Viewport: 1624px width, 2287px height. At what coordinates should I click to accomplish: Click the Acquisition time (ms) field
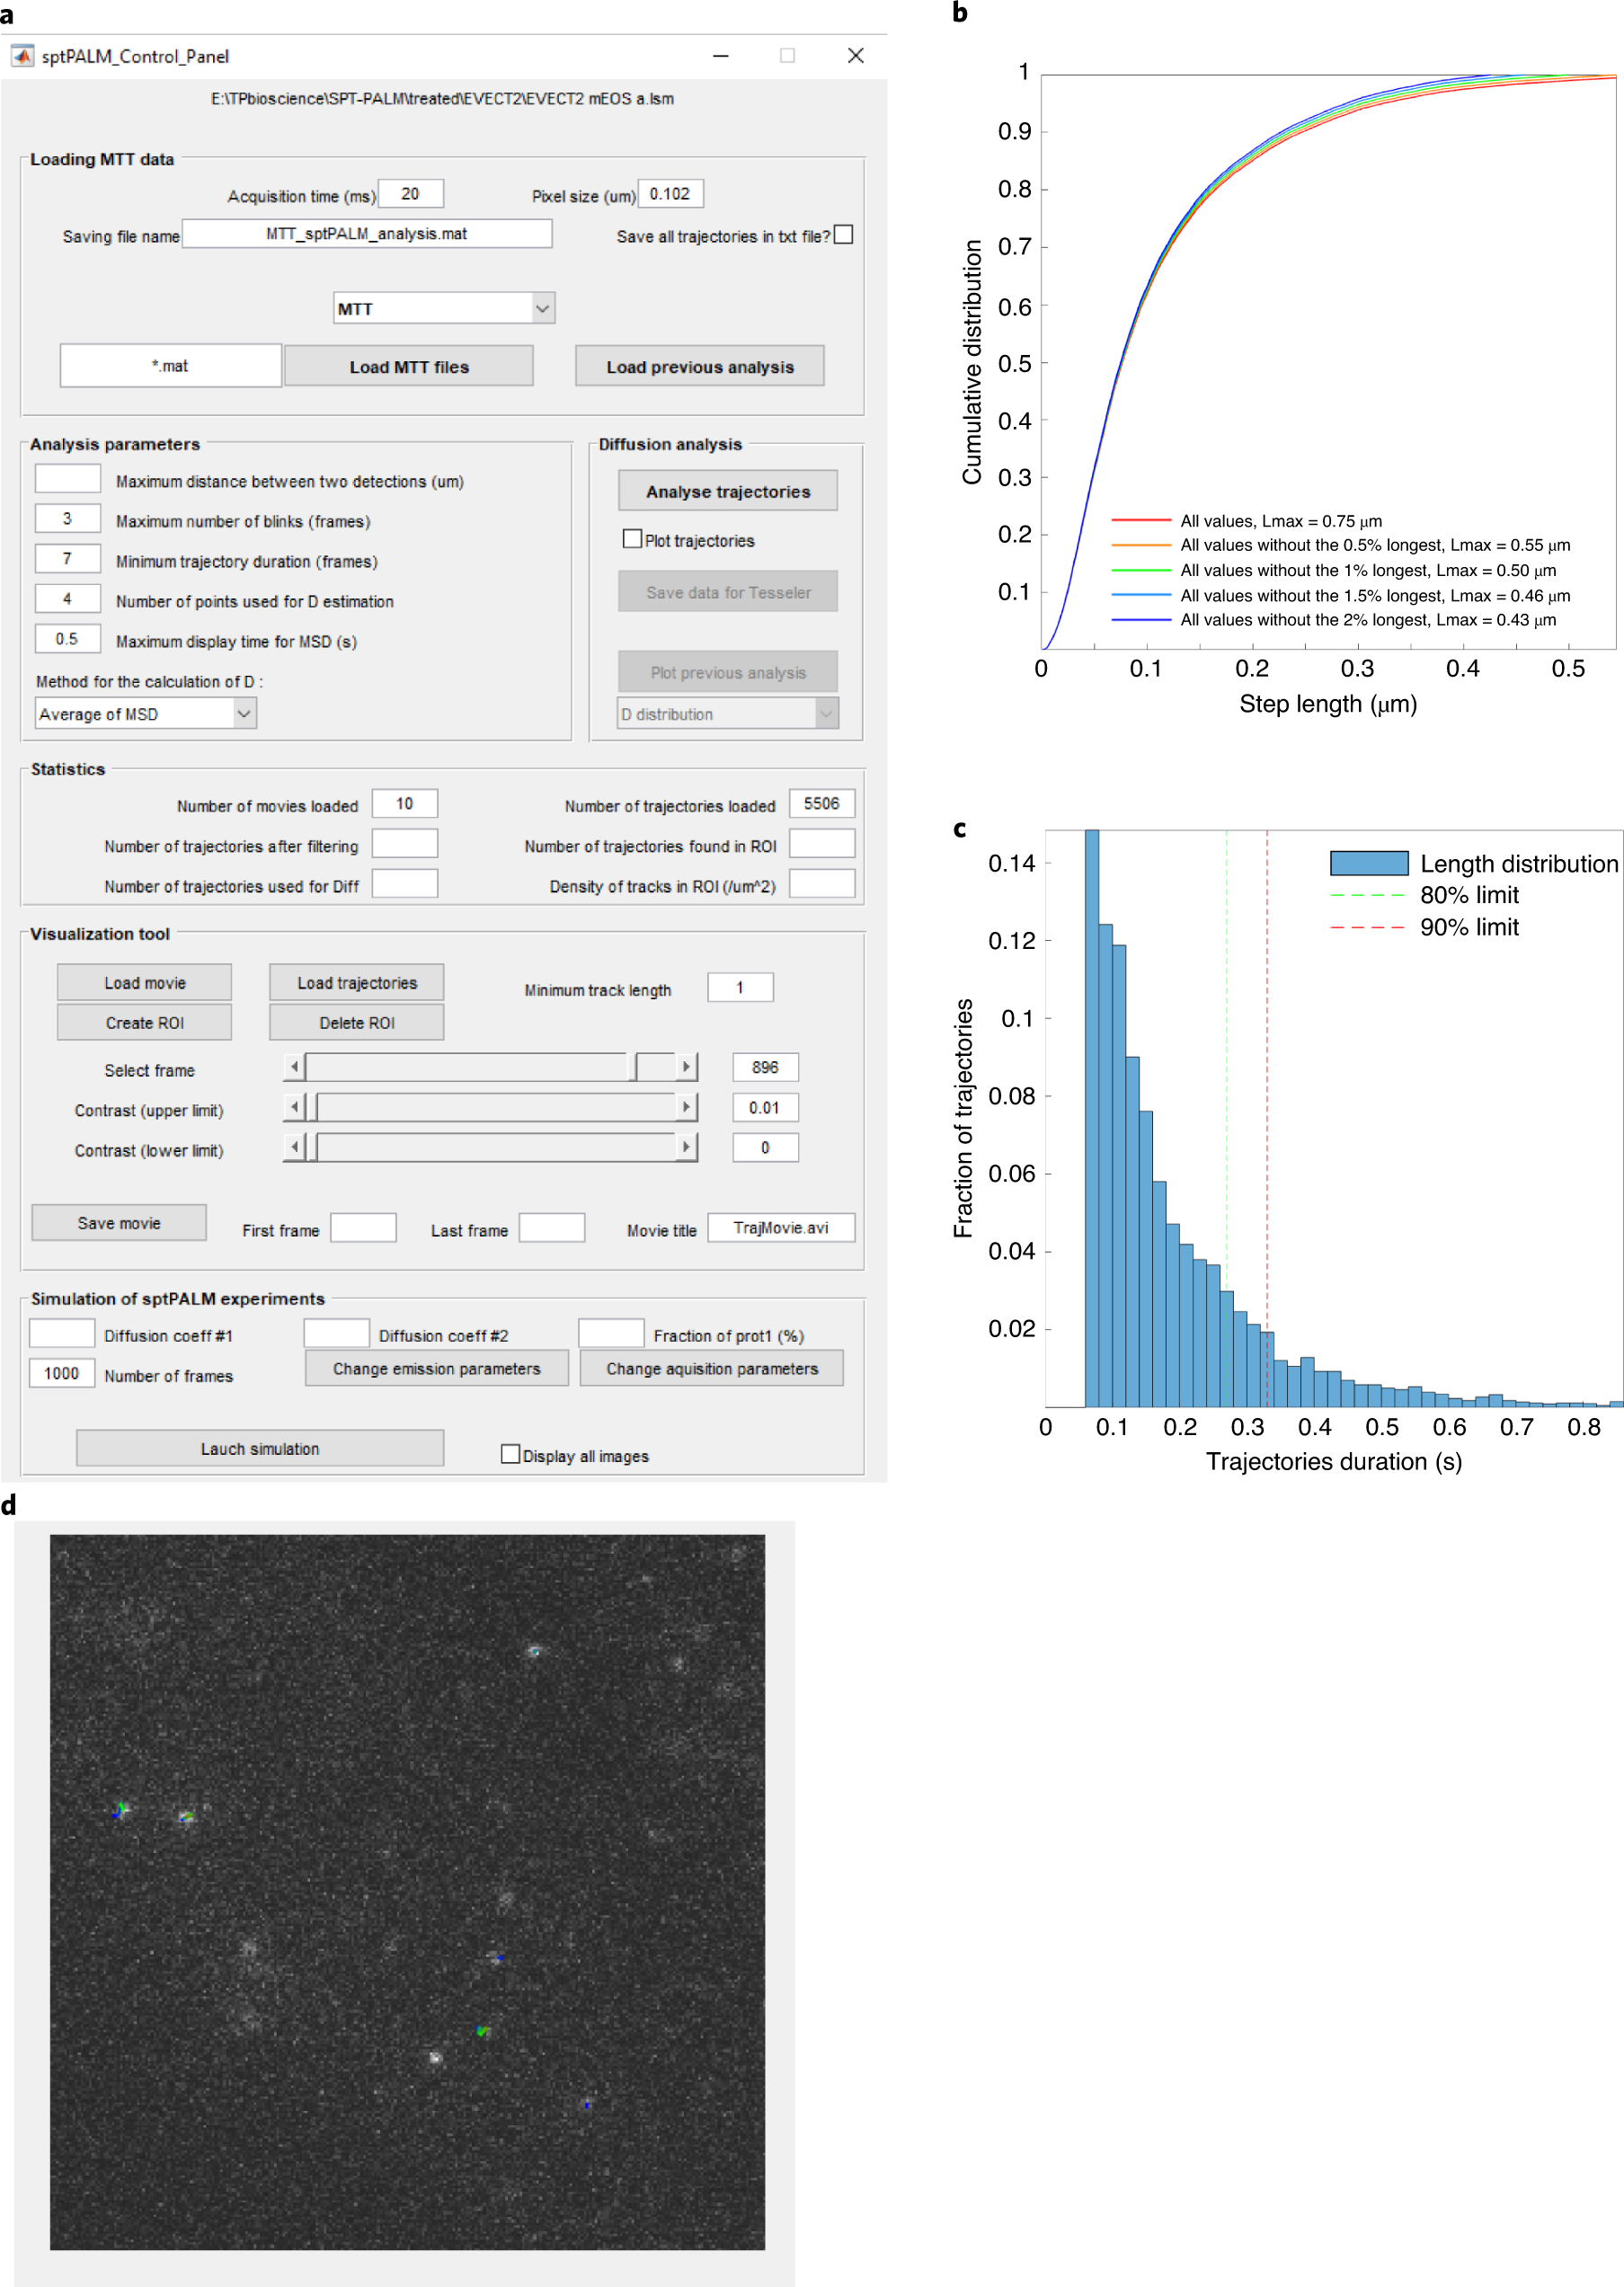tap(410, 194)
